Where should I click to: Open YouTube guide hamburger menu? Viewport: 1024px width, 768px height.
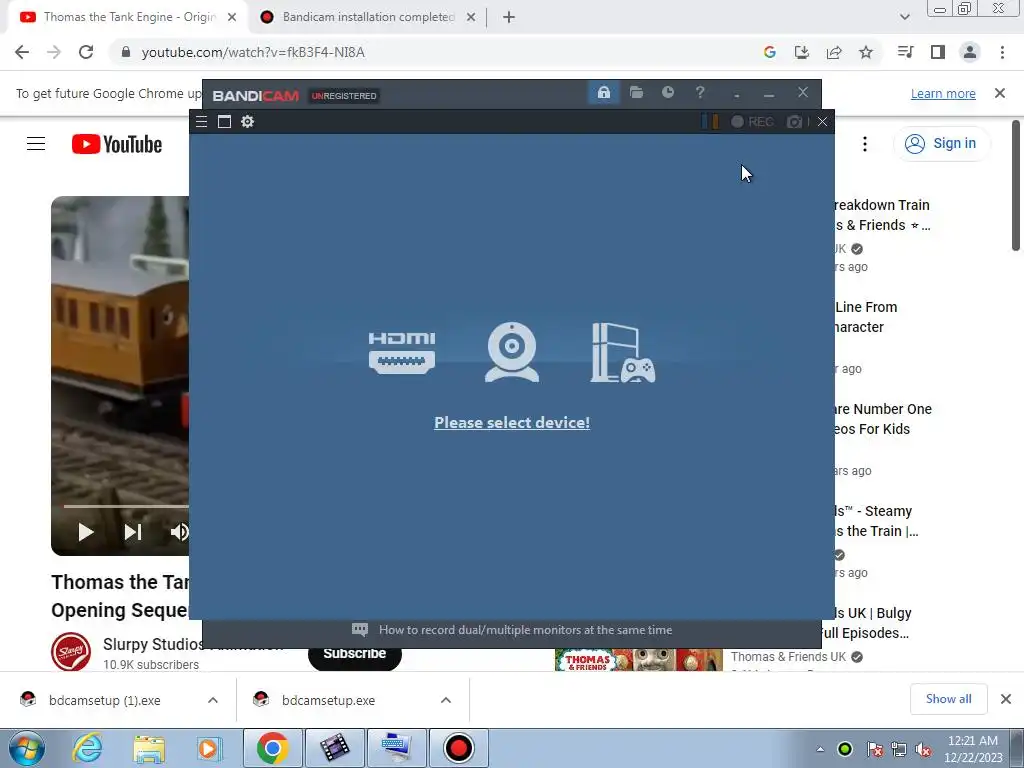(x=36, y=144)
